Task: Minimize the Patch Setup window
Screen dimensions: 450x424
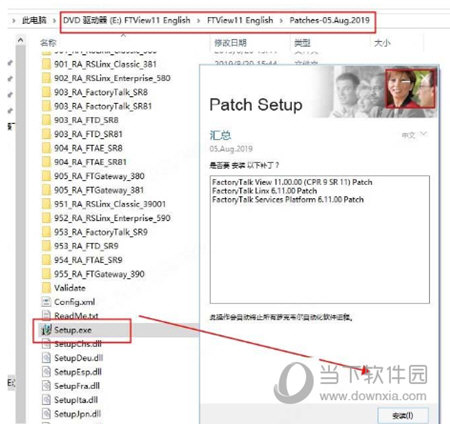Action: (x=407, y=81)
